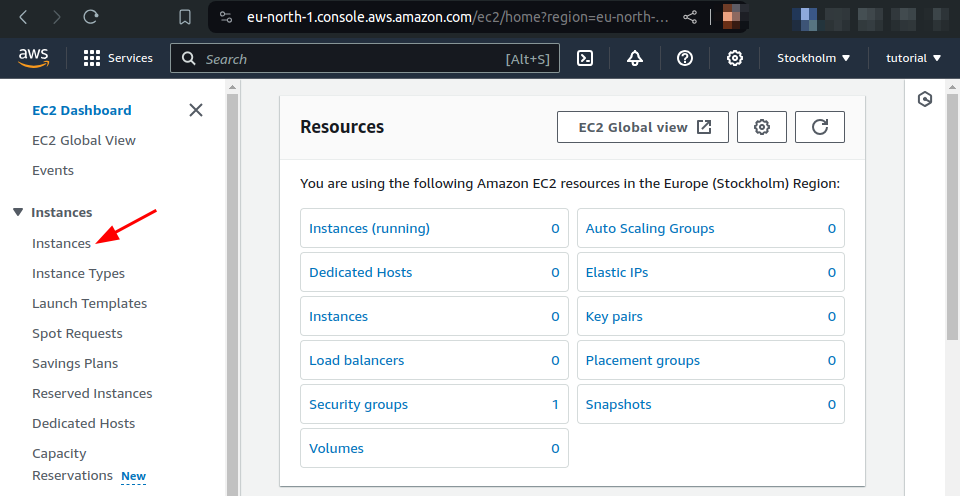Close the EC2 navigation sidebar
The width and height of the screenshot is (960, 496).
coord(196,110)
